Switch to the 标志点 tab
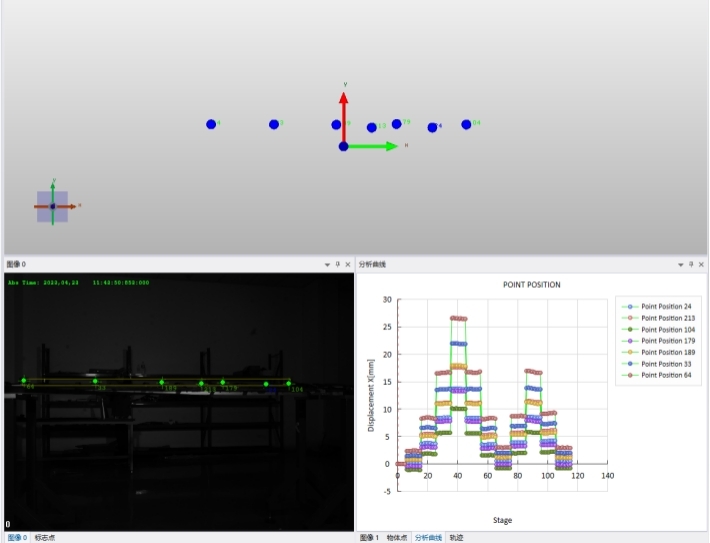This screenshot has width=710, height=543. click(x=45, y=538)
